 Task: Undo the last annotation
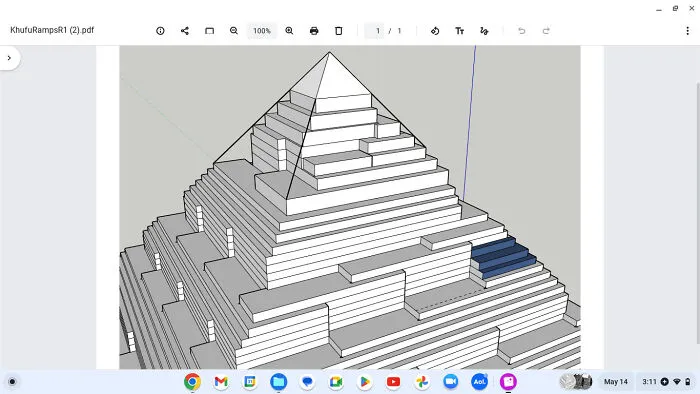[521, 31]
